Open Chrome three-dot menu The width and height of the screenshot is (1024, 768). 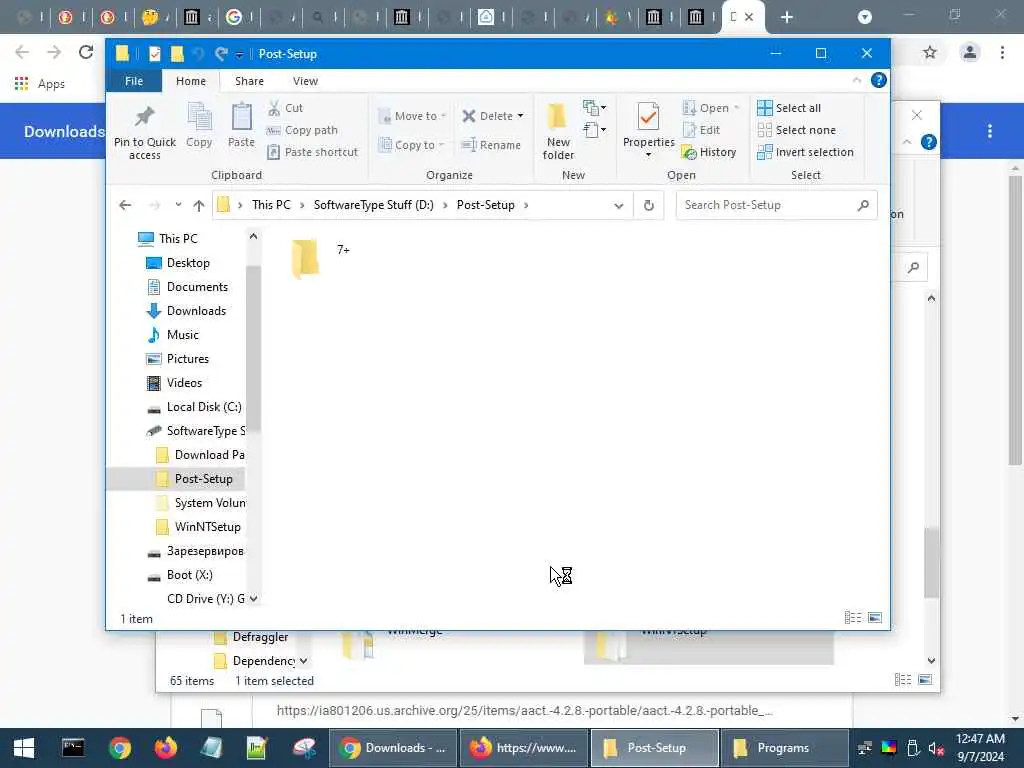point(1002,52)
